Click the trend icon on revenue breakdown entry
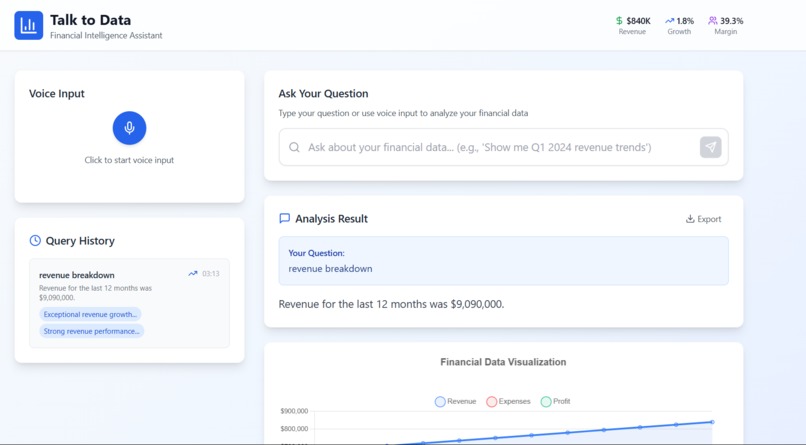The height and width of the screenshot is (445, 806). [x=193, y=273]
